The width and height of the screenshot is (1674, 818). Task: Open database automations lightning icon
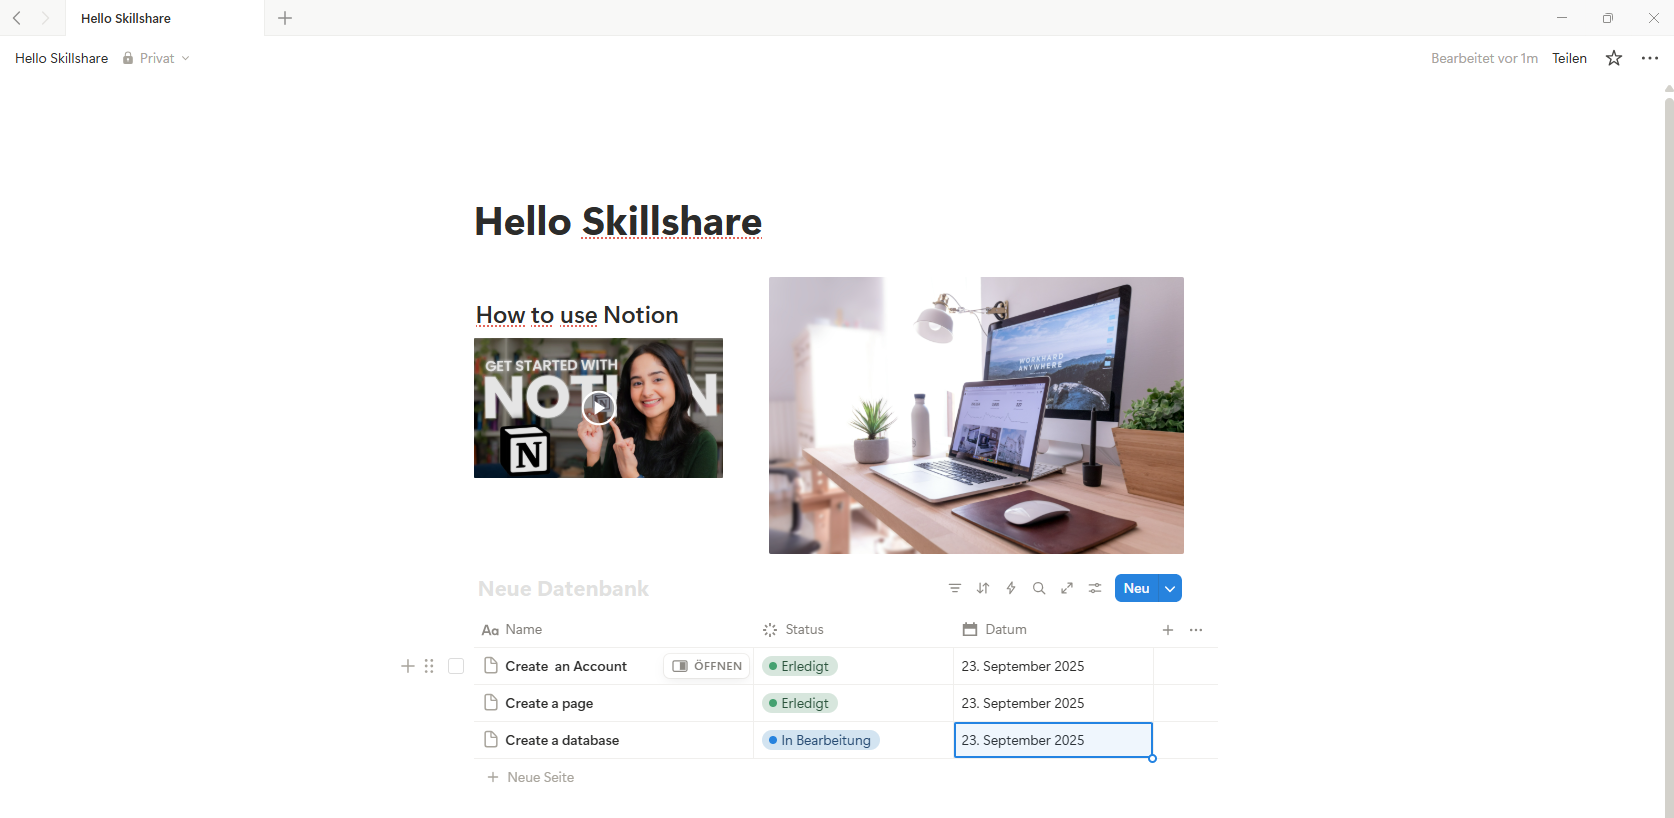1011,588
